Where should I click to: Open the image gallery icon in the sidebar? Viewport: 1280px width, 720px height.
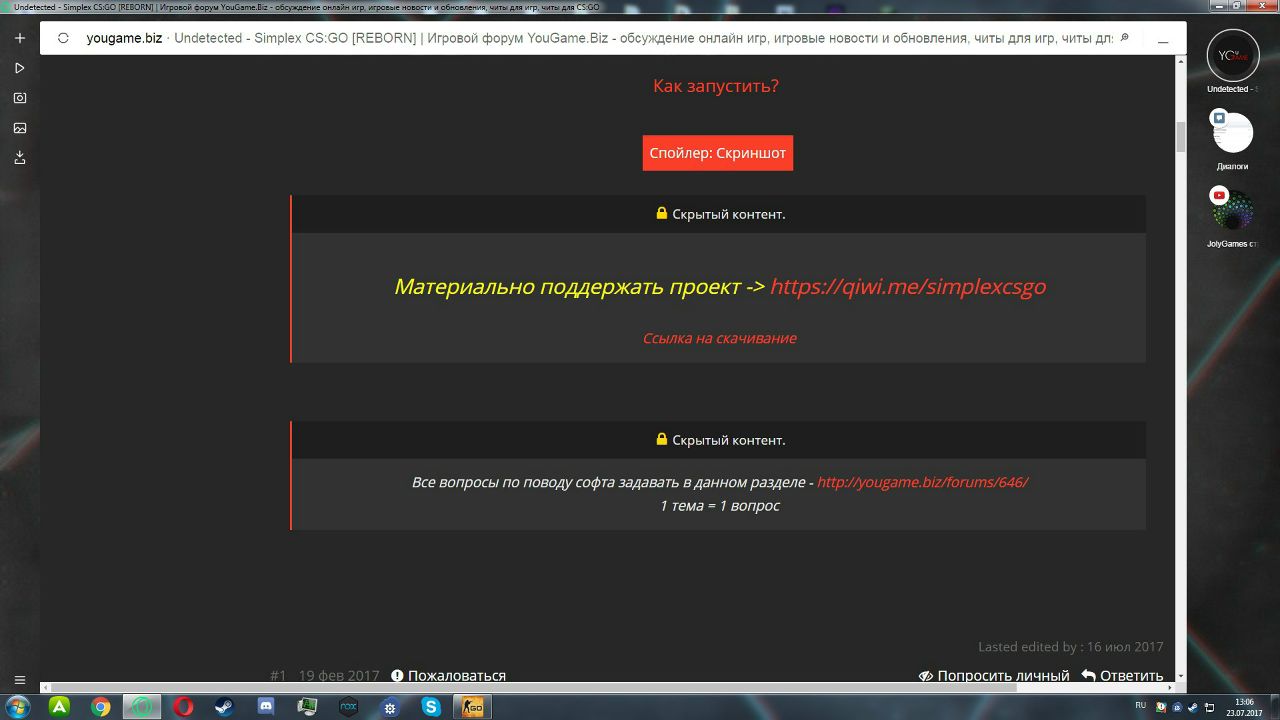(x=19, y=128)
